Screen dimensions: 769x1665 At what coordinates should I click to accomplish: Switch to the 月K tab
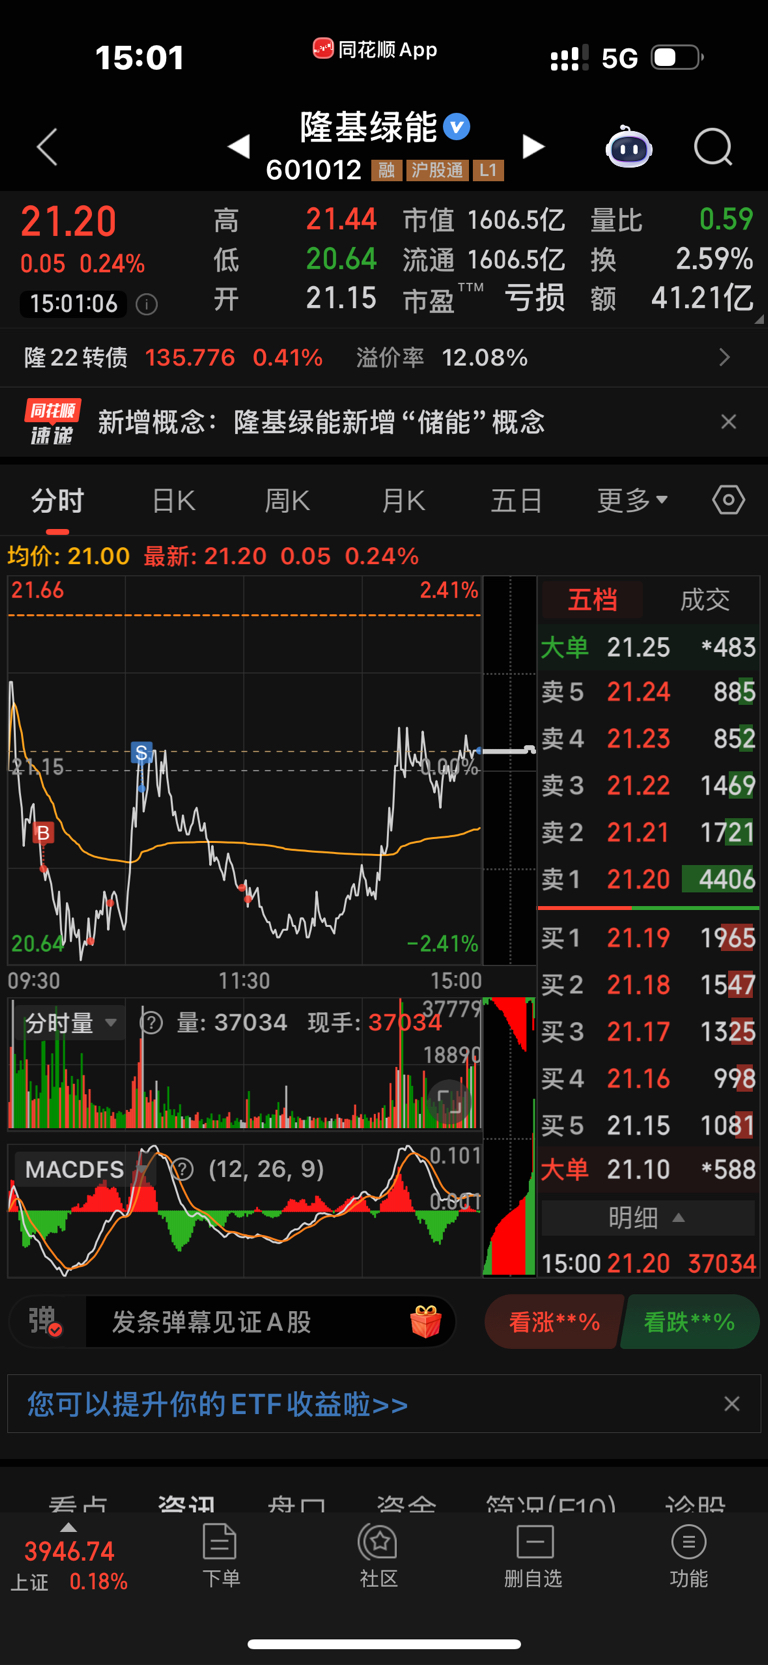pyautogui.click(x=403, y=500)
